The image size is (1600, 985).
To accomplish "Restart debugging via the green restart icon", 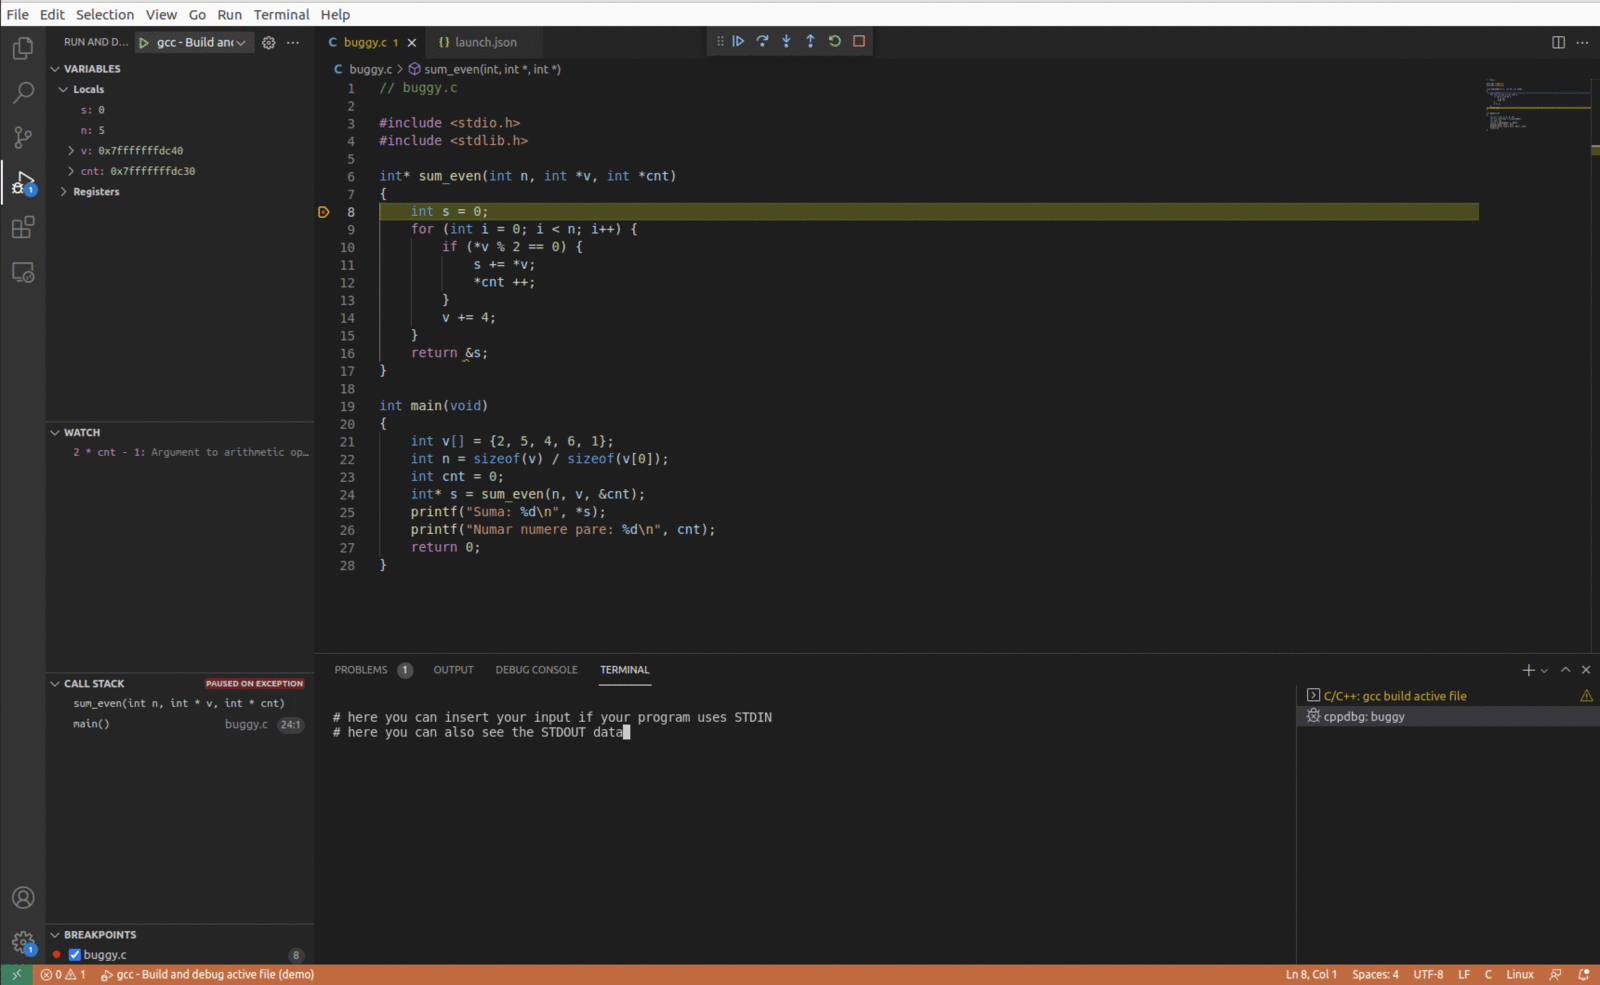I will click(x=835, y=41).
